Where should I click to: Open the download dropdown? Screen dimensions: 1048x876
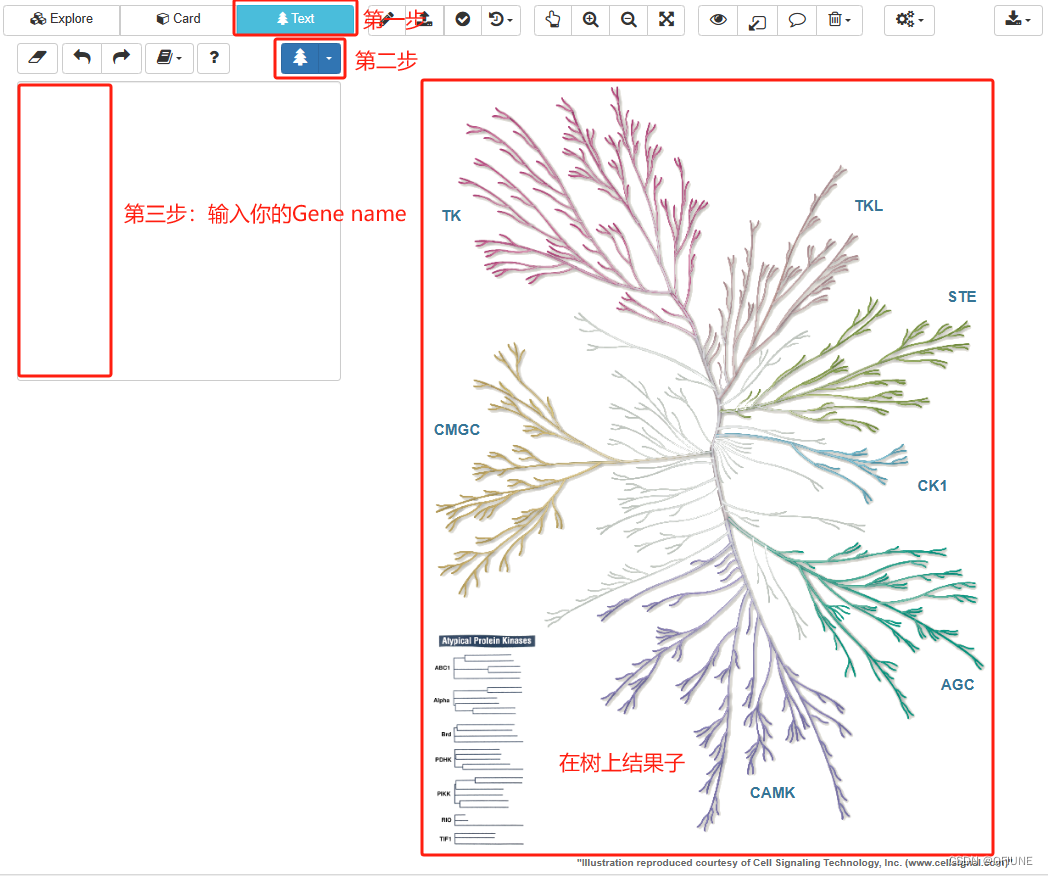coord(1017,19)
